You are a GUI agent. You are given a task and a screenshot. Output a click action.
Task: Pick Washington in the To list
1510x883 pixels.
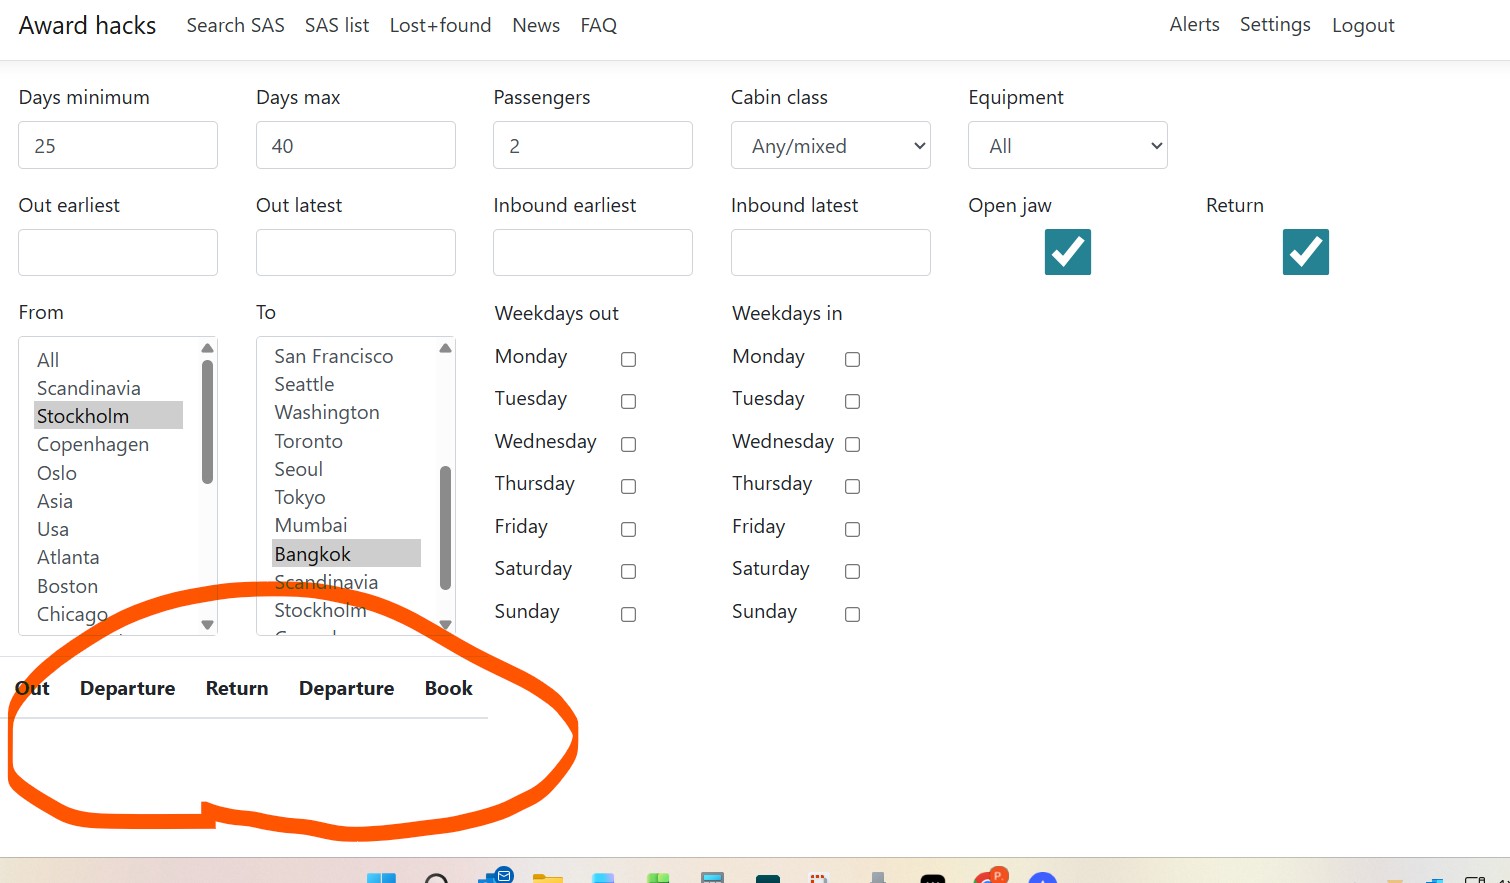pos(346,412)
